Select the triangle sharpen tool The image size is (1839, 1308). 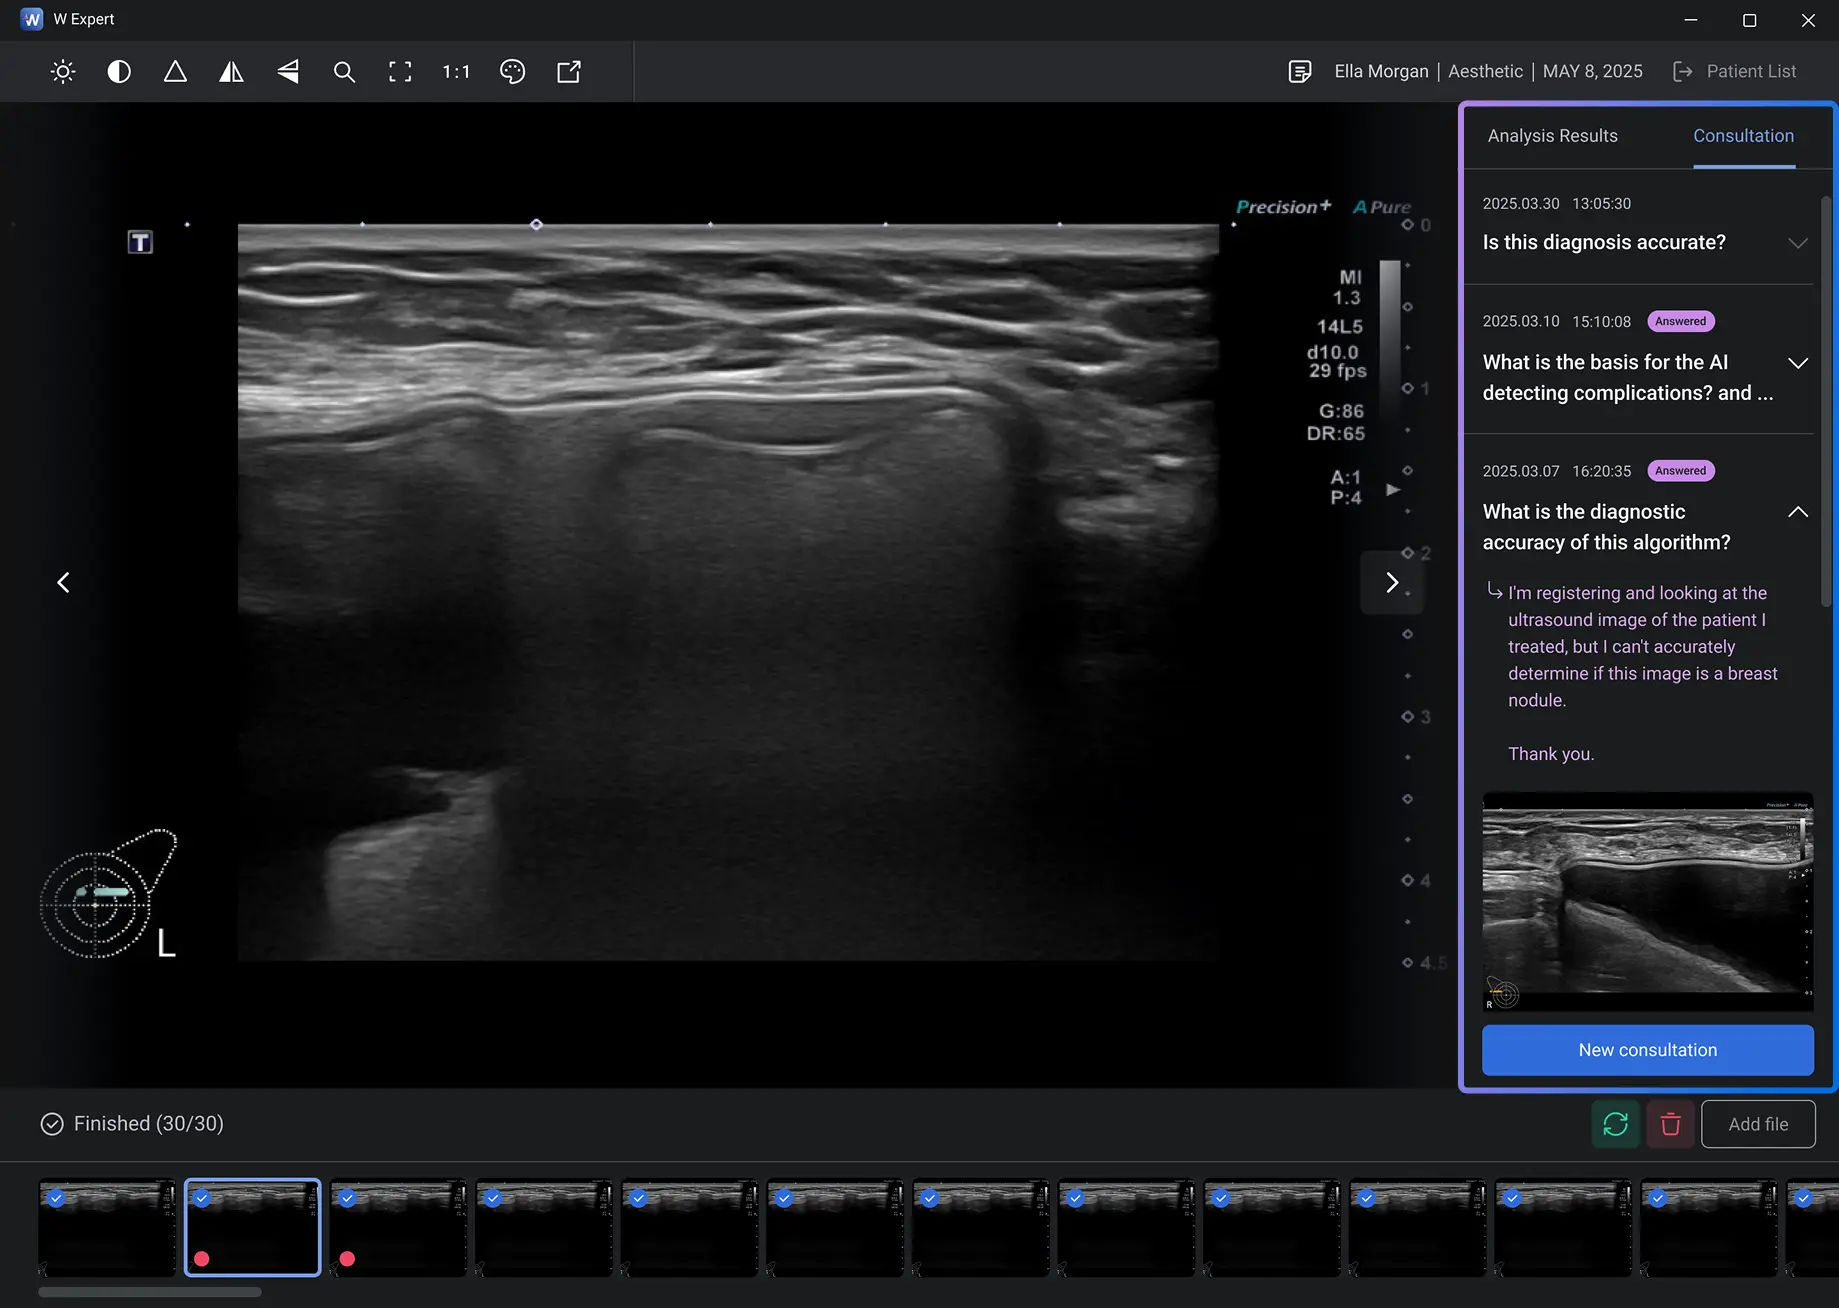[175, 72]
